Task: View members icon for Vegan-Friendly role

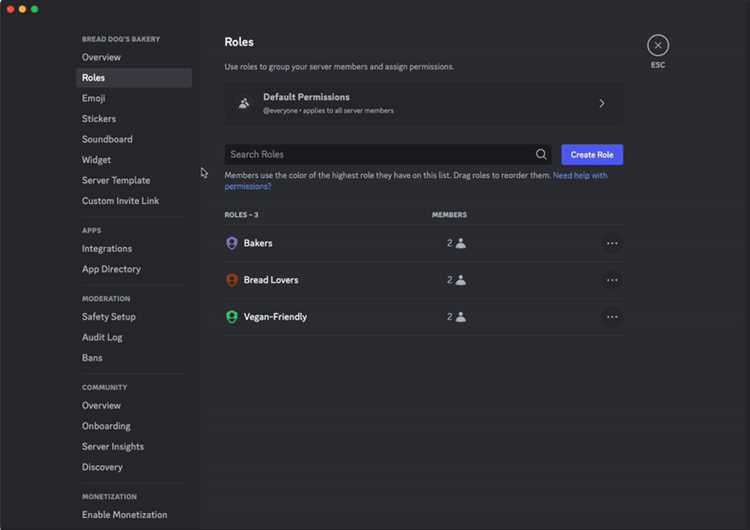Action: point(461,317)
